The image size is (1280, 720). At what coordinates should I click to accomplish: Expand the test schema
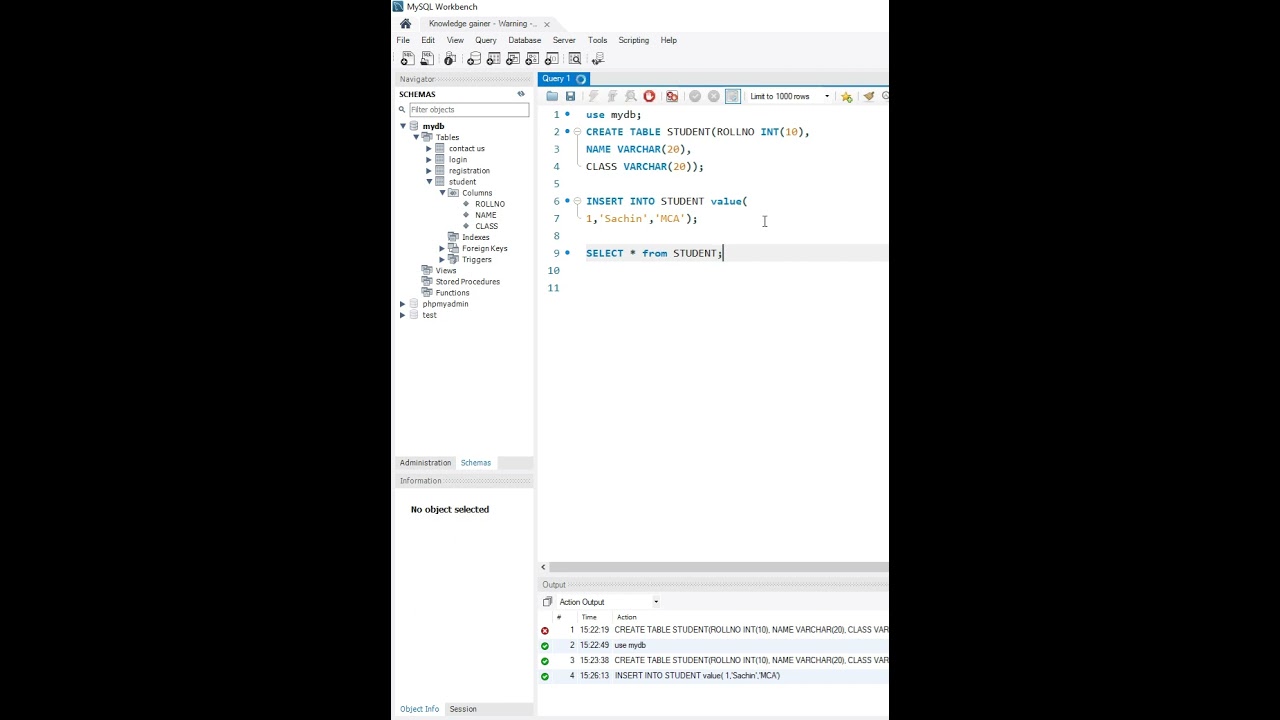403,315
